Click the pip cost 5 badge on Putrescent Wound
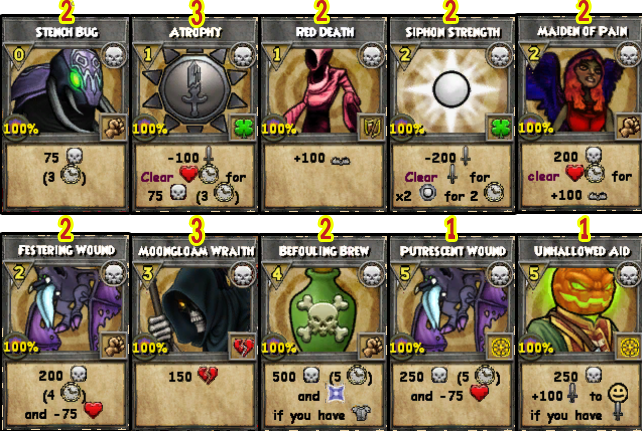This screenshot has width=642, height=431. tap(405, 273)
